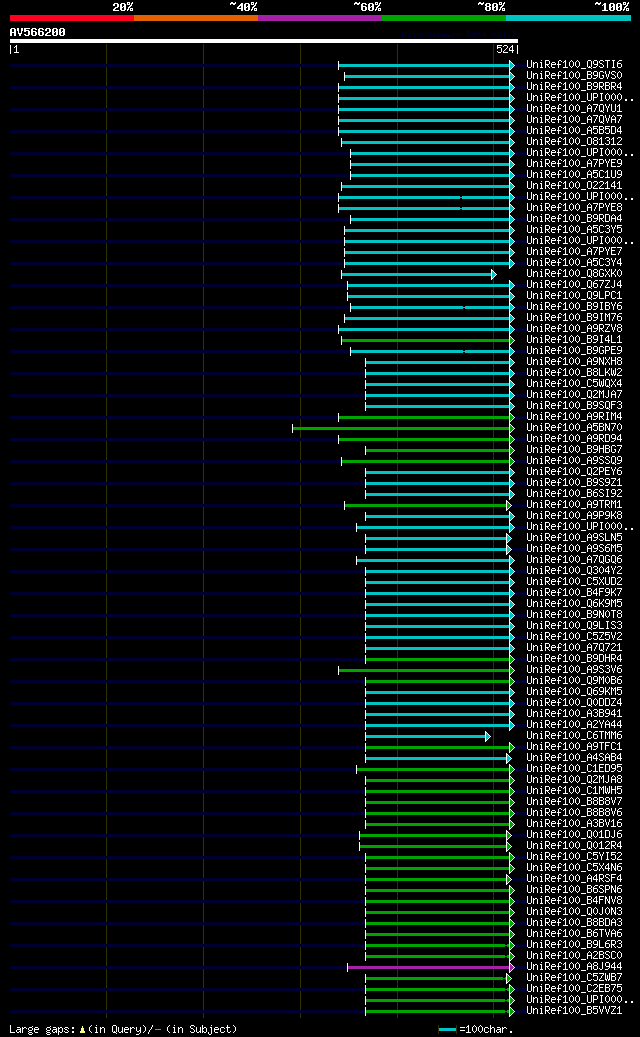Select the UniRef100_A5C3Y4 label

[x=574, y=263]
